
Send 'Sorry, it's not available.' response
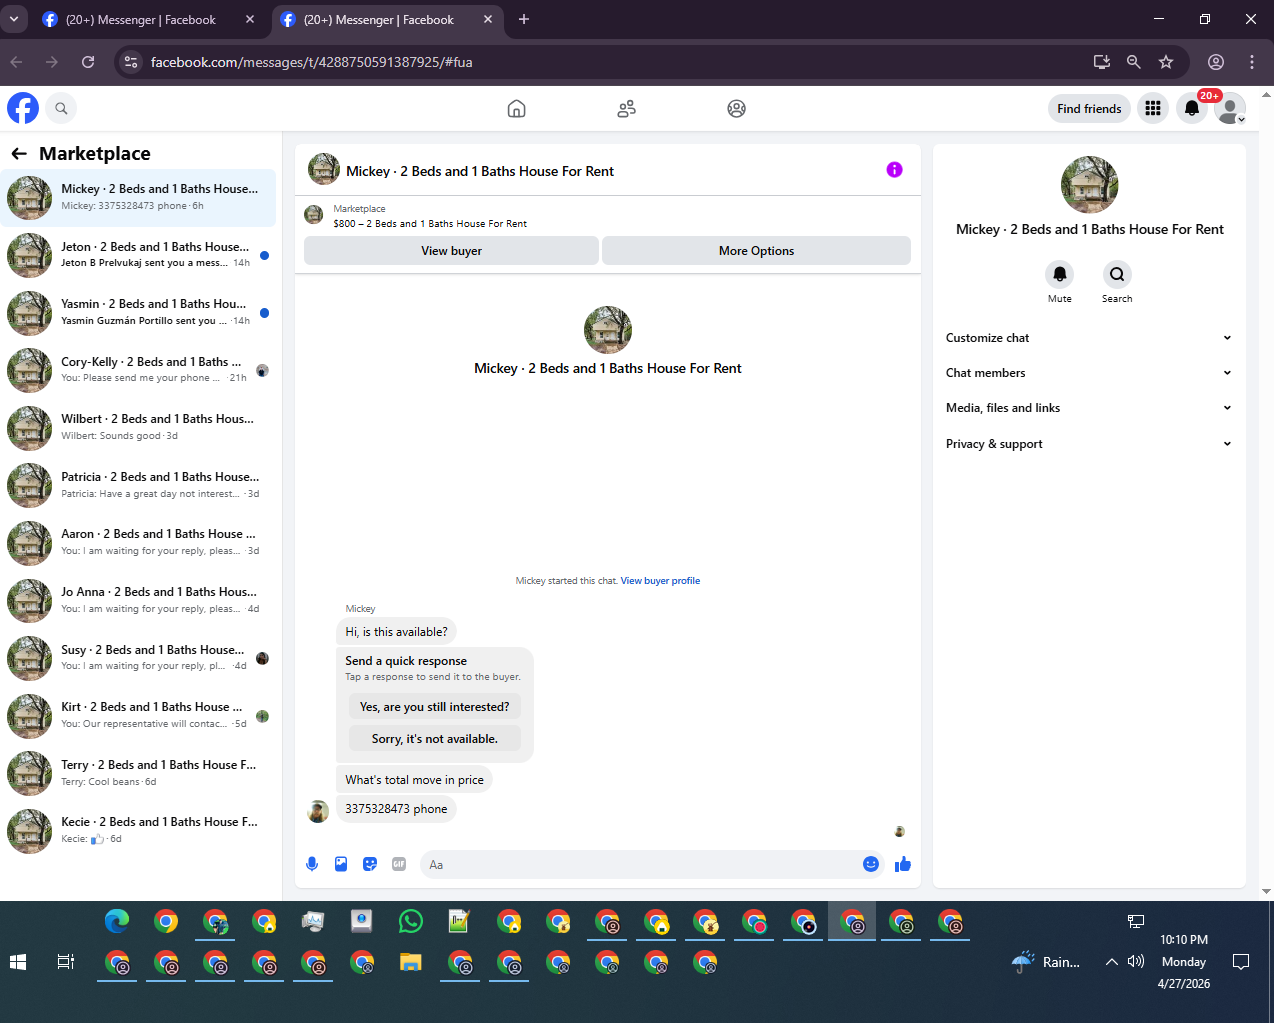[434, 739]
